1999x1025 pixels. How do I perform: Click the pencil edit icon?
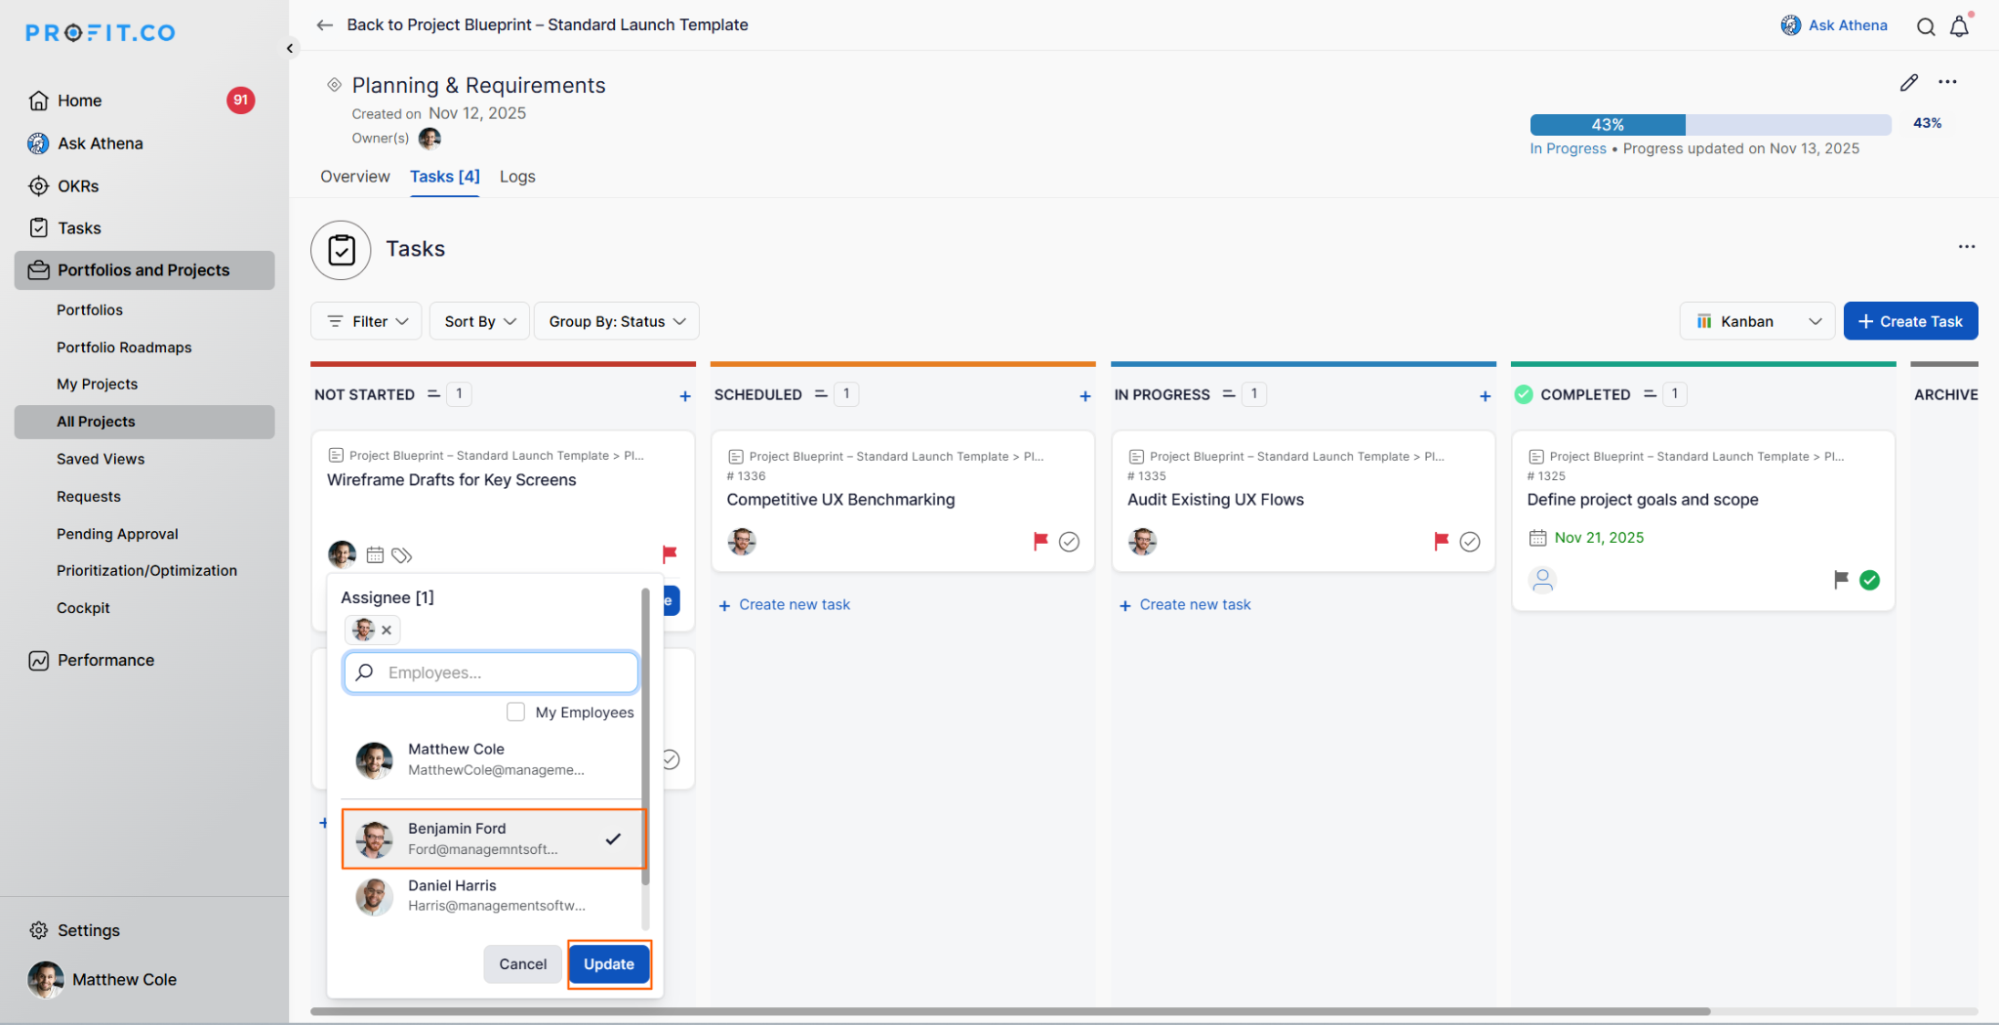click(x=1908, y=83)
